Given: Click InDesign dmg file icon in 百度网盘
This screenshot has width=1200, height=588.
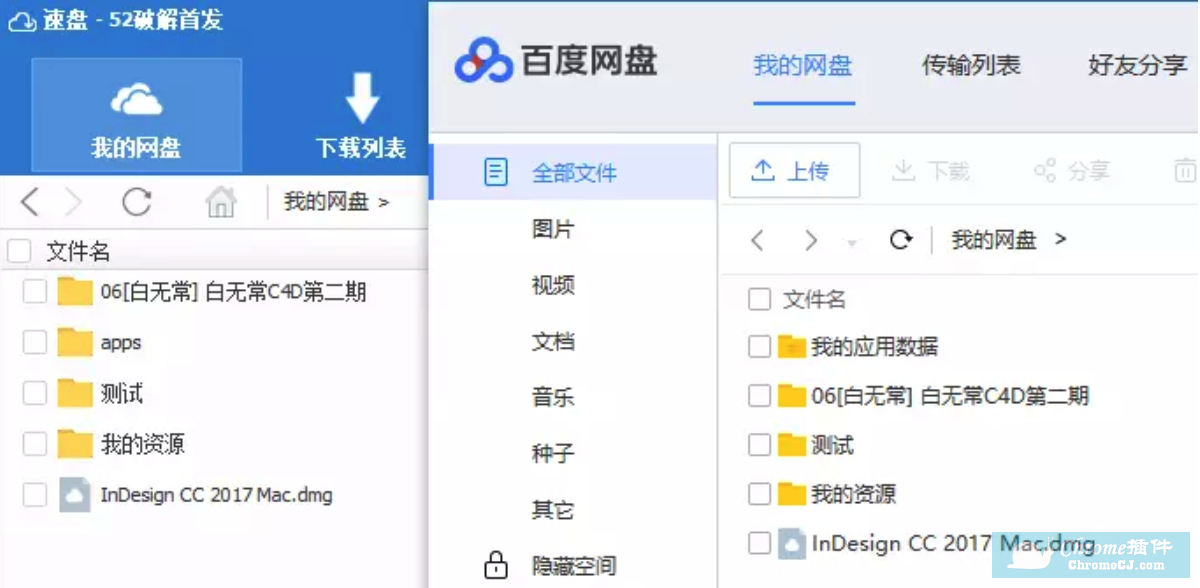Looking at the screenshot, I should click(792, 543).
